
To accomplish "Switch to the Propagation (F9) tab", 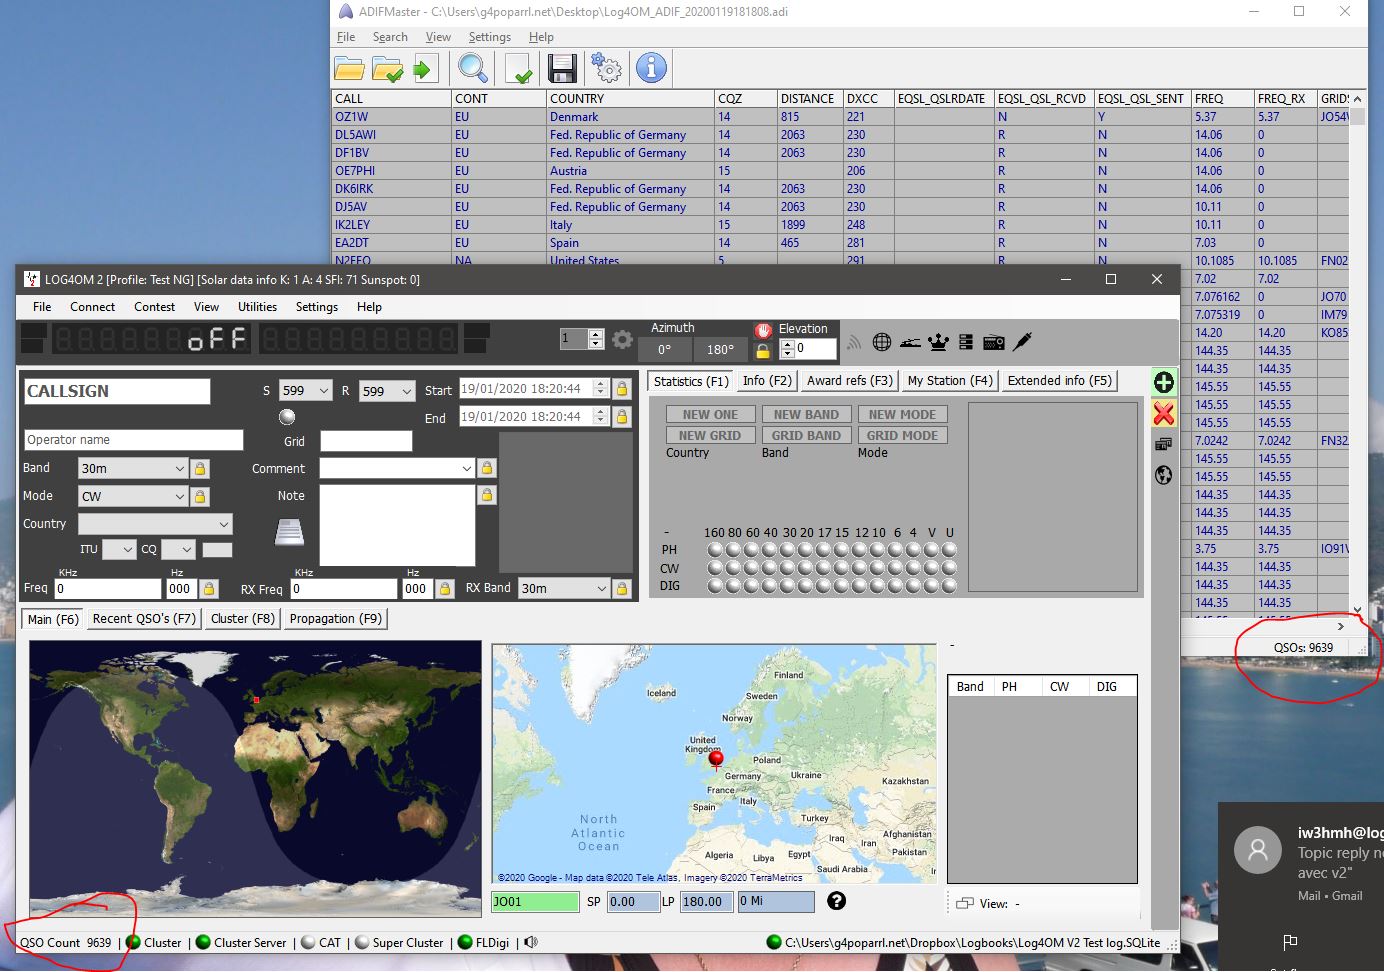I will coord(335,619).
